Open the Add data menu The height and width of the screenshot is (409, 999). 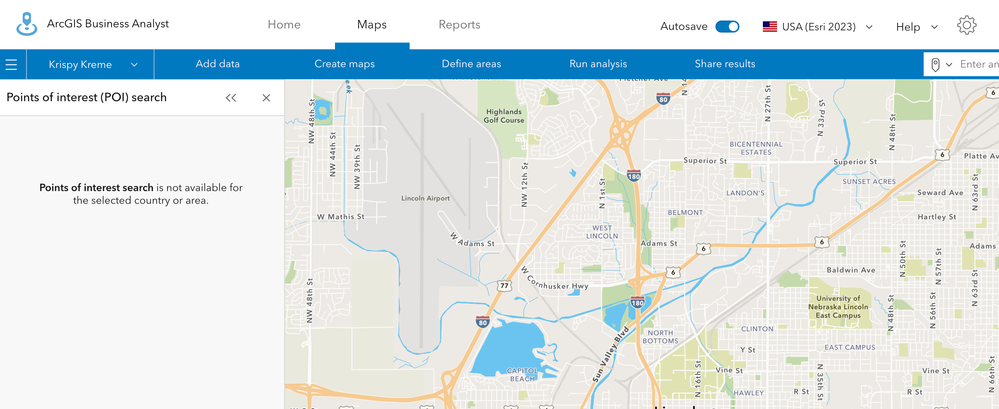(x=218, y=64)
